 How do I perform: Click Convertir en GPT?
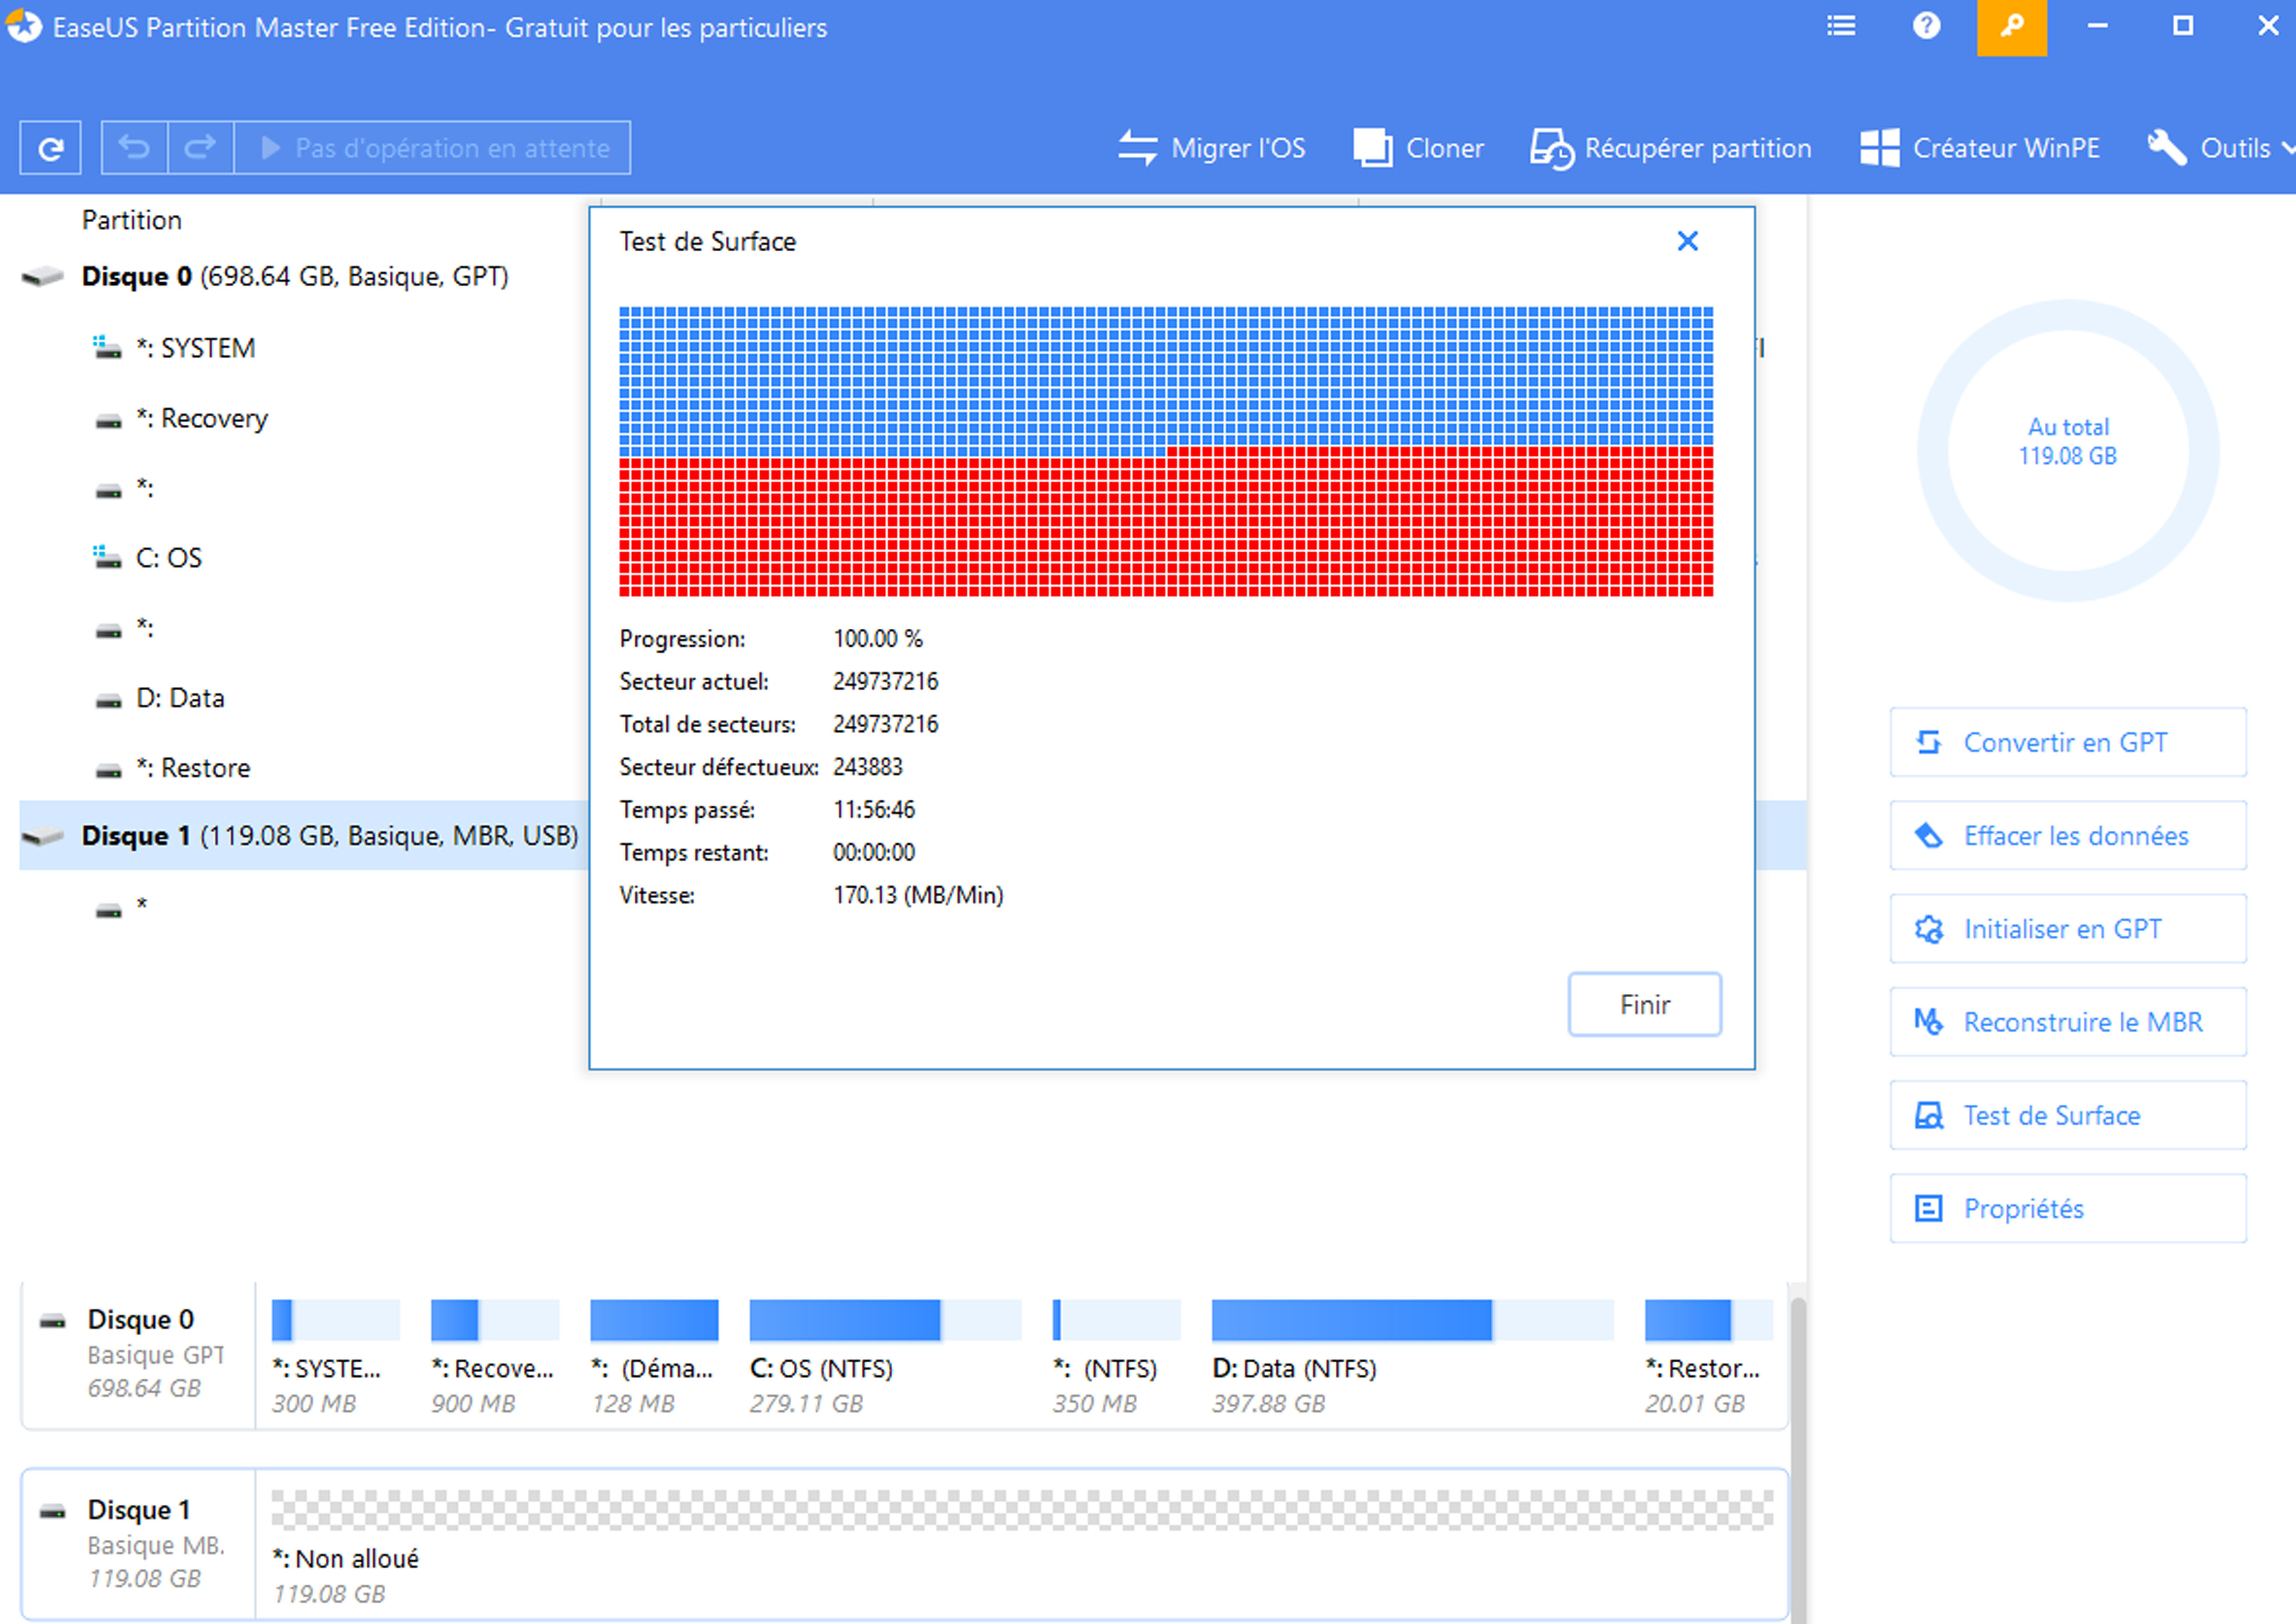[x=2068, y=742]
